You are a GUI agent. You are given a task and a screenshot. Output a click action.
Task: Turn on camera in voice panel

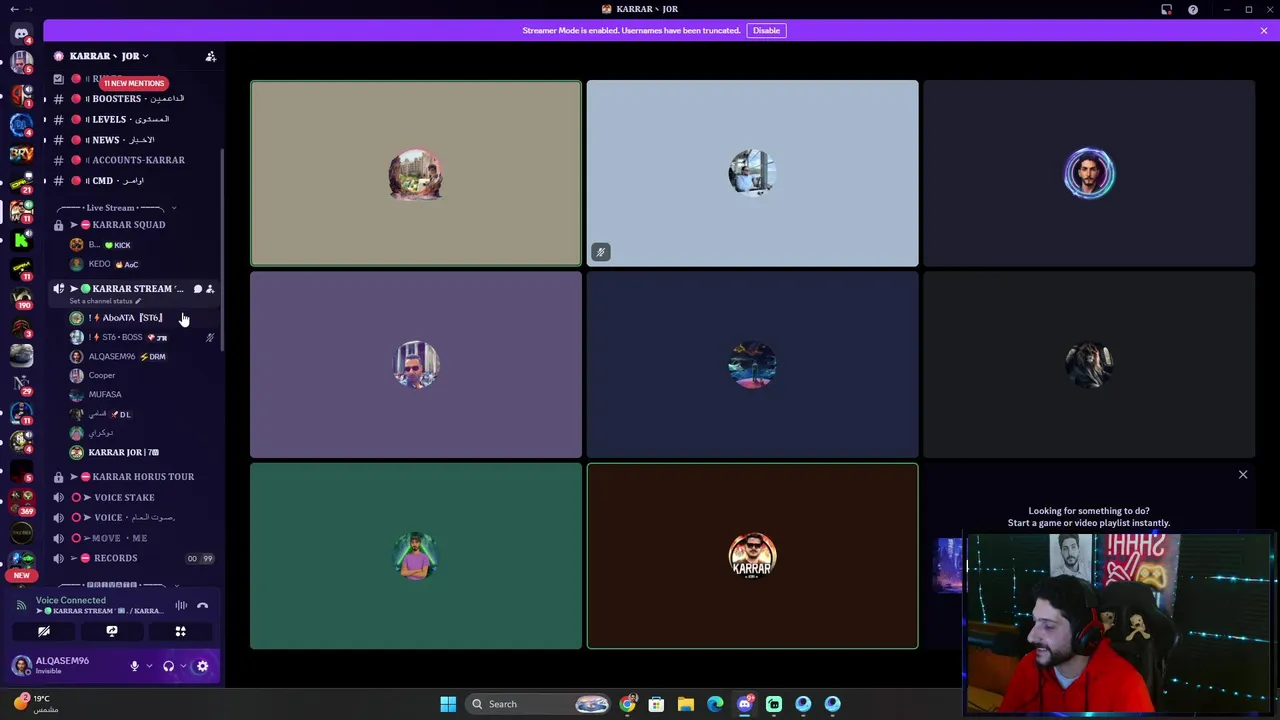pyautogui.click(x=44, y=631)
